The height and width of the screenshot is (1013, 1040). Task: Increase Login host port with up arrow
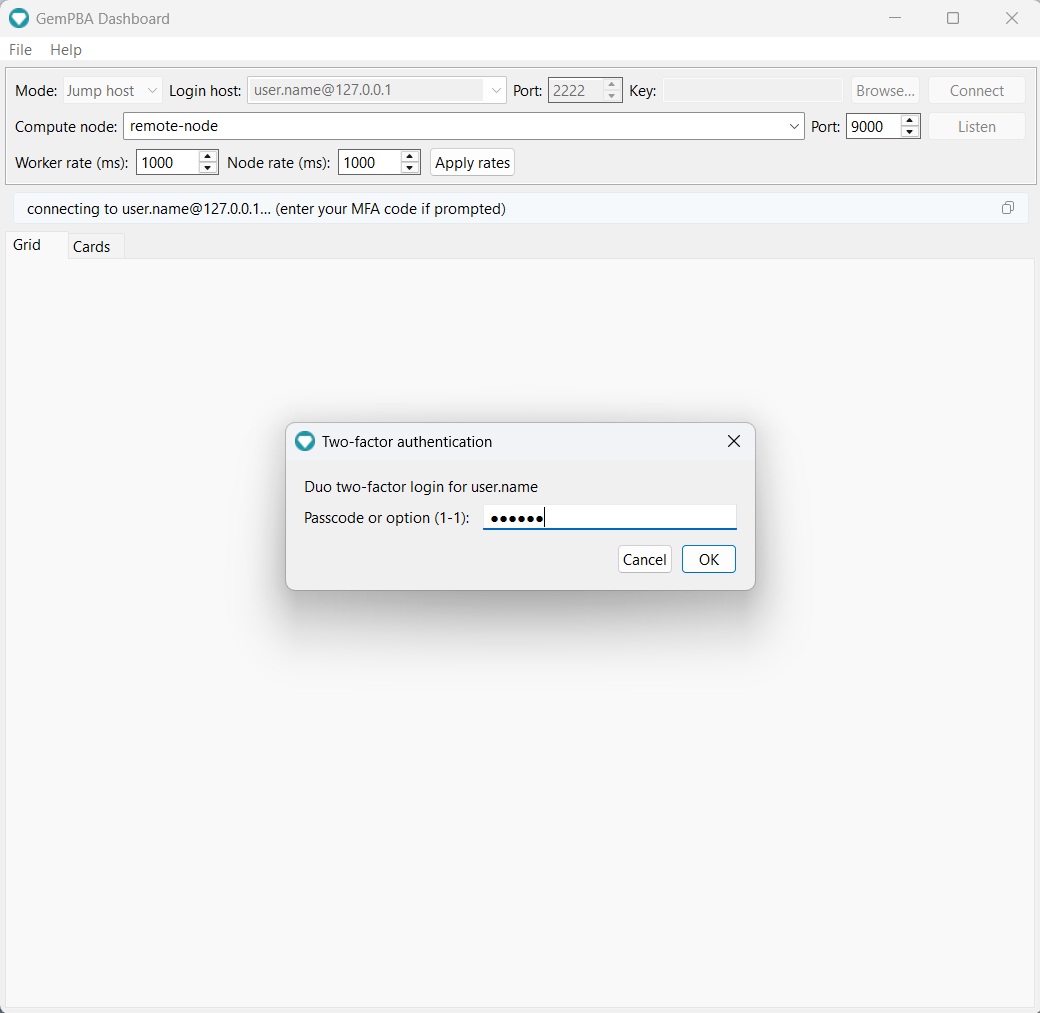[x=612, y=85]
